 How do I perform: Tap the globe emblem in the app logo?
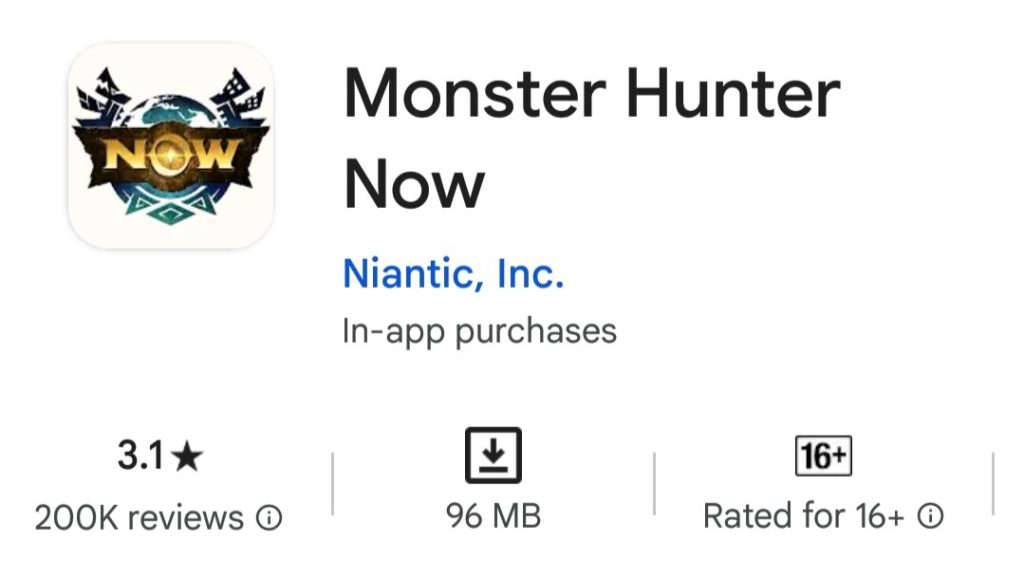pyautogui.click(x=170, y=112)
